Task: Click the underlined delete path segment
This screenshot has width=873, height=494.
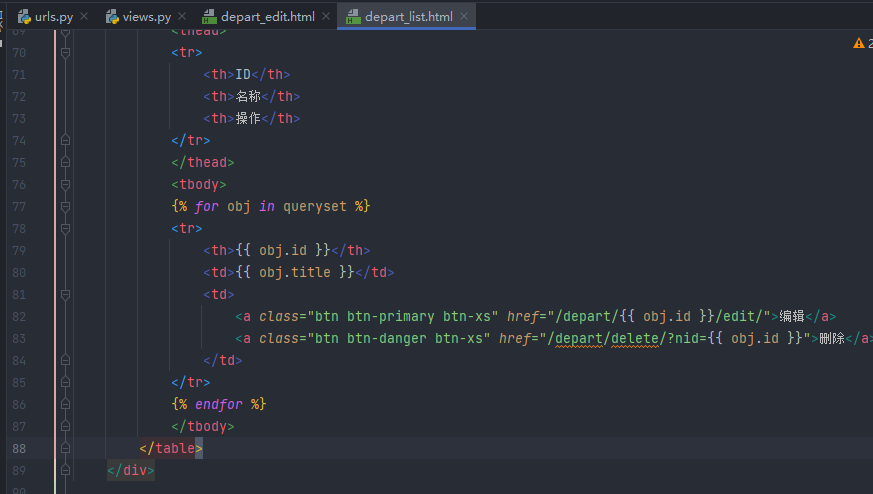Action: coord(635,339)
